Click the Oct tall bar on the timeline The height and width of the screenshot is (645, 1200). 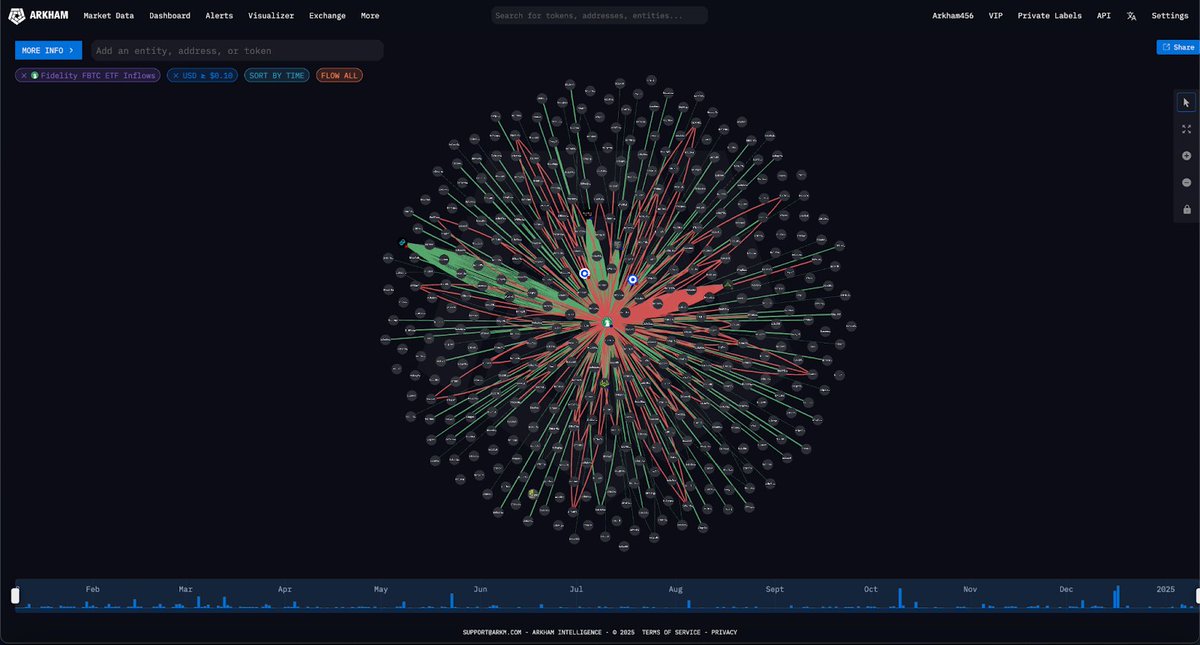pyautogui.click(x=900, y=598)
